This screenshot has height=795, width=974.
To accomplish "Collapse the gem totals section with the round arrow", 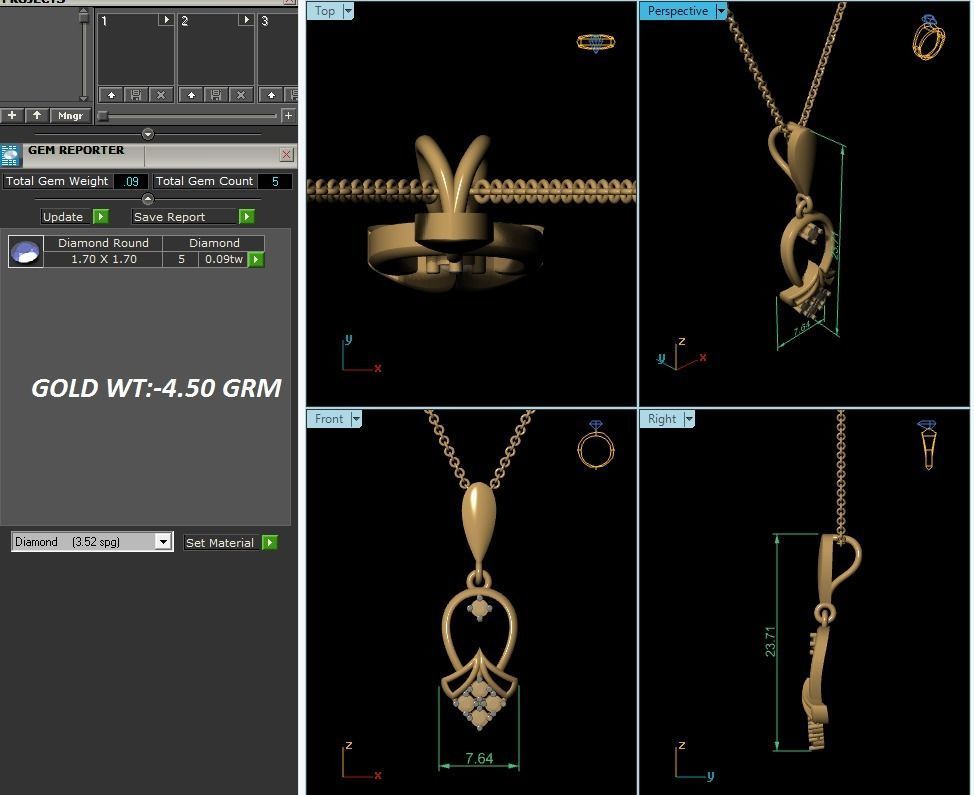I will [148, 199].
